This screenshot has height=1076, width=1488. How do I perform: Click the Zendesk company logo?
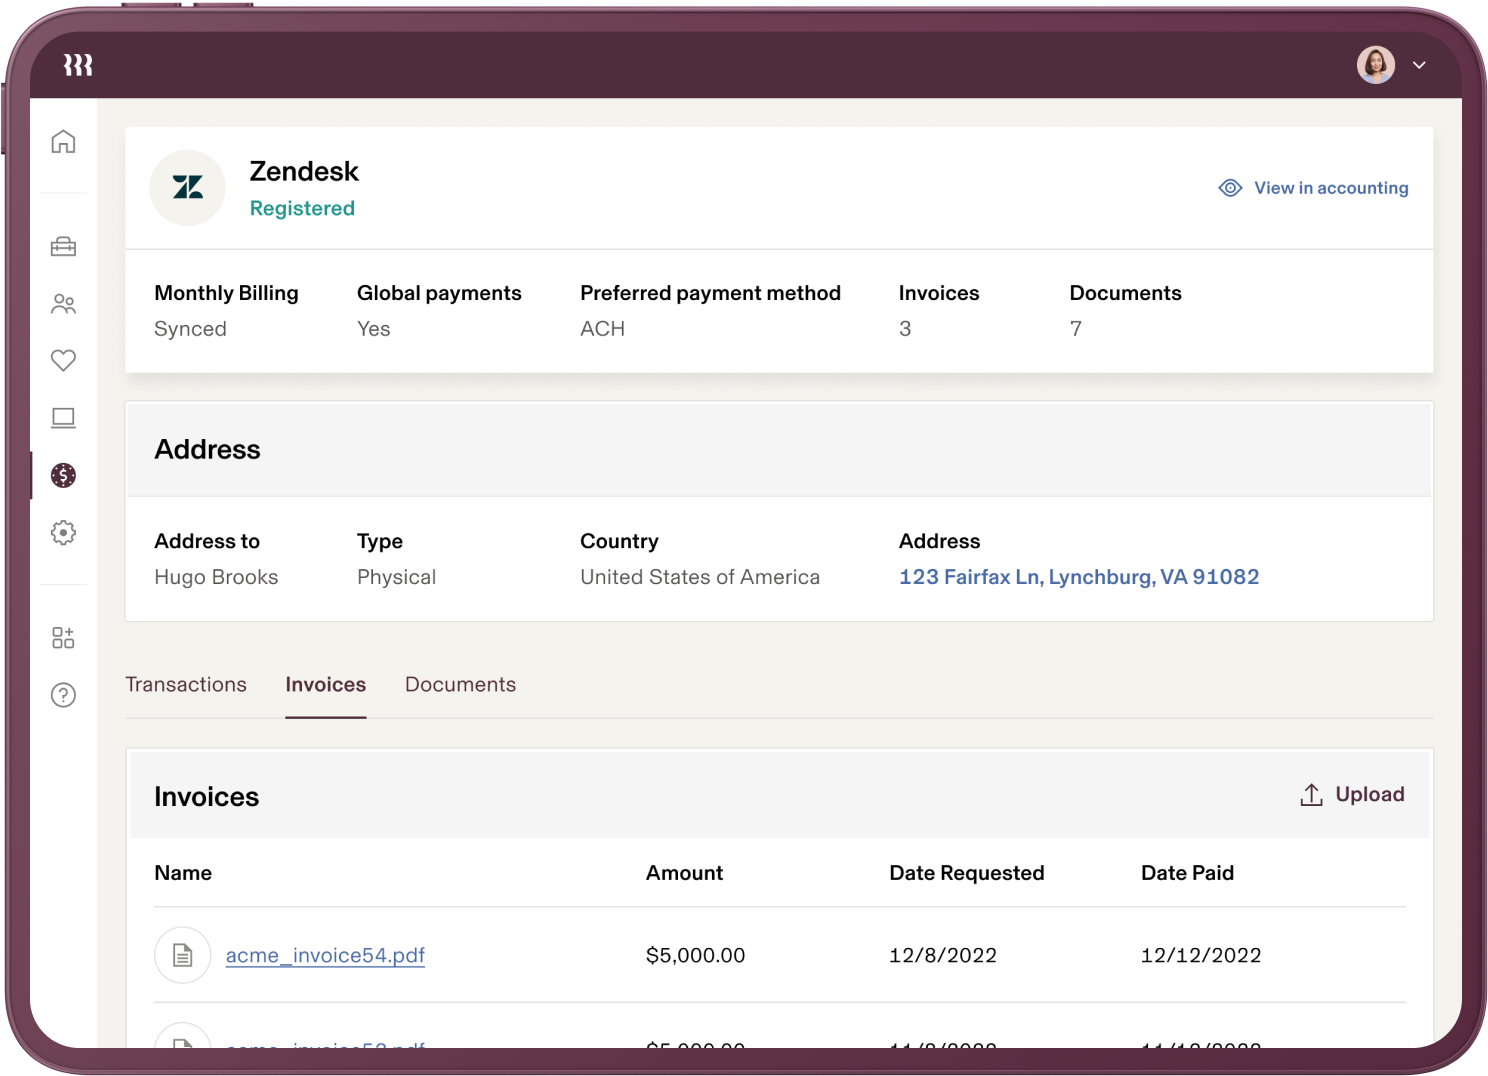coord(187,188)
